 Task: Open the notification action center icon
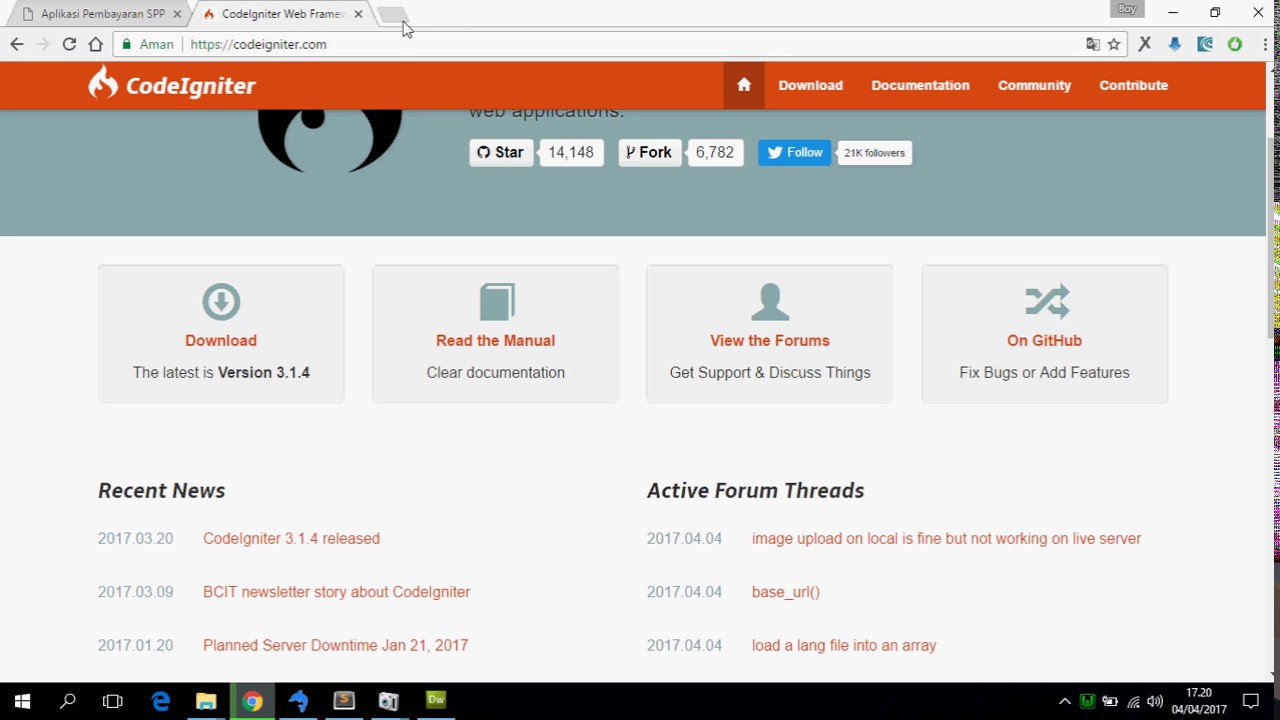pos(1251,702)
